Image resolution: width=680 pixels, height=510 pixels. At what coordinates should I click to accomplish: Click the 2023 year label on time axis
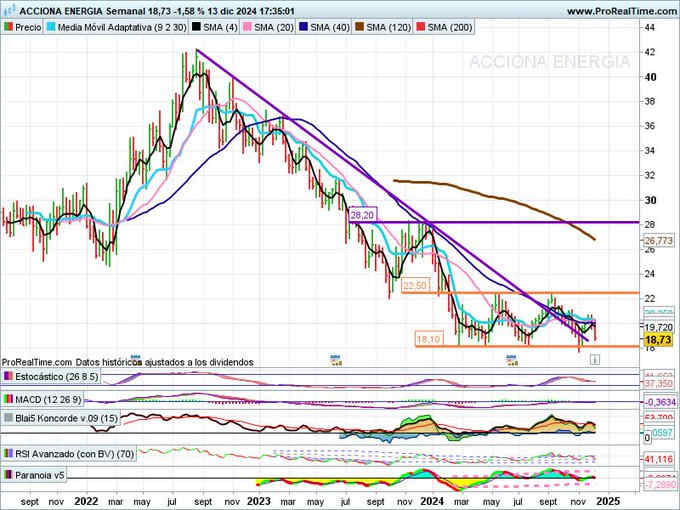coord(258,501)
